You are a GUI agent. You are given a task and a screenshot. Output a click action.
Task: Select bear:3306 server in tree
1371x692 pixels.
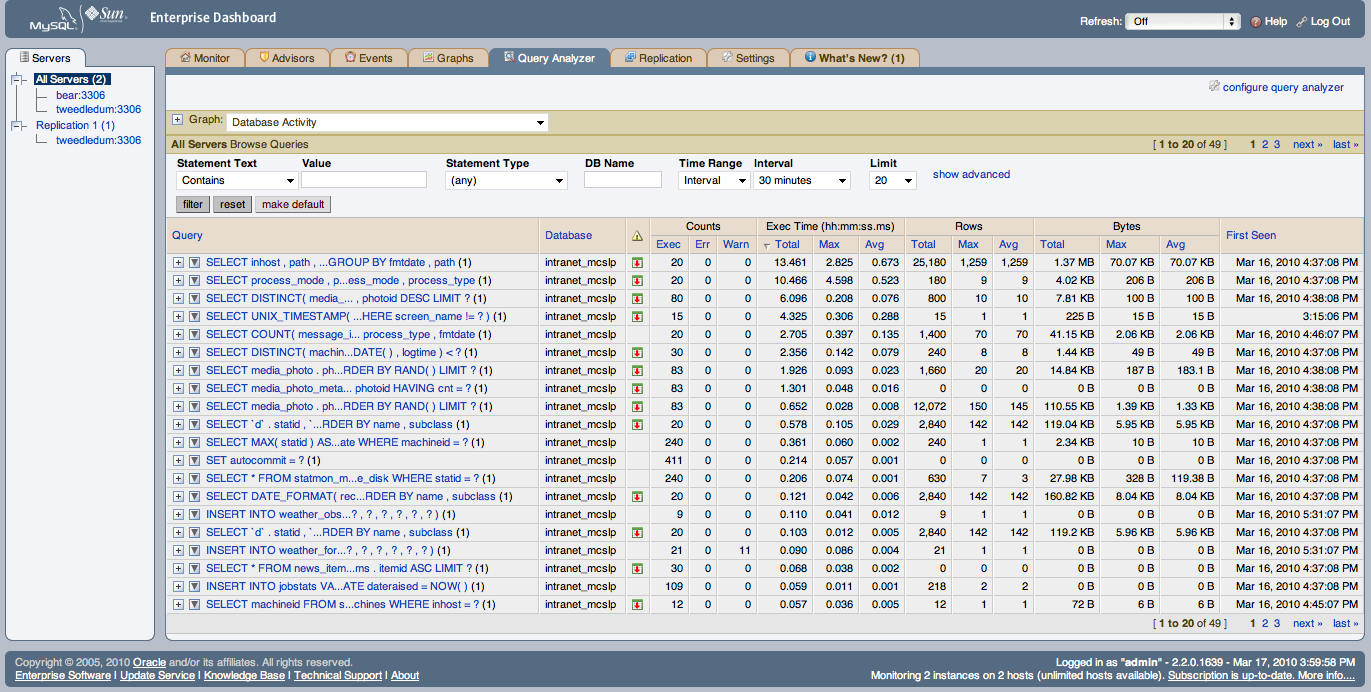pos(80,95)
